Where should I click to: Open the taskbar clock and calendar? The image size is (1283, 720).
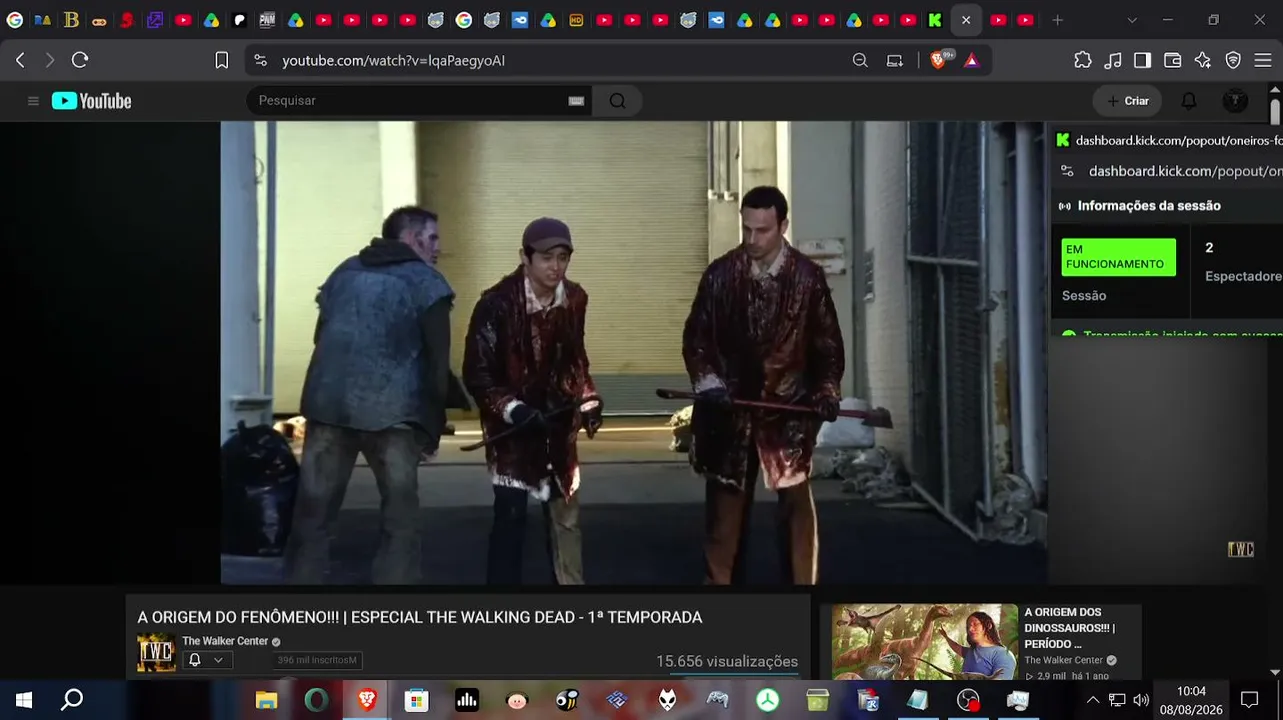(x=1191, y=700)
